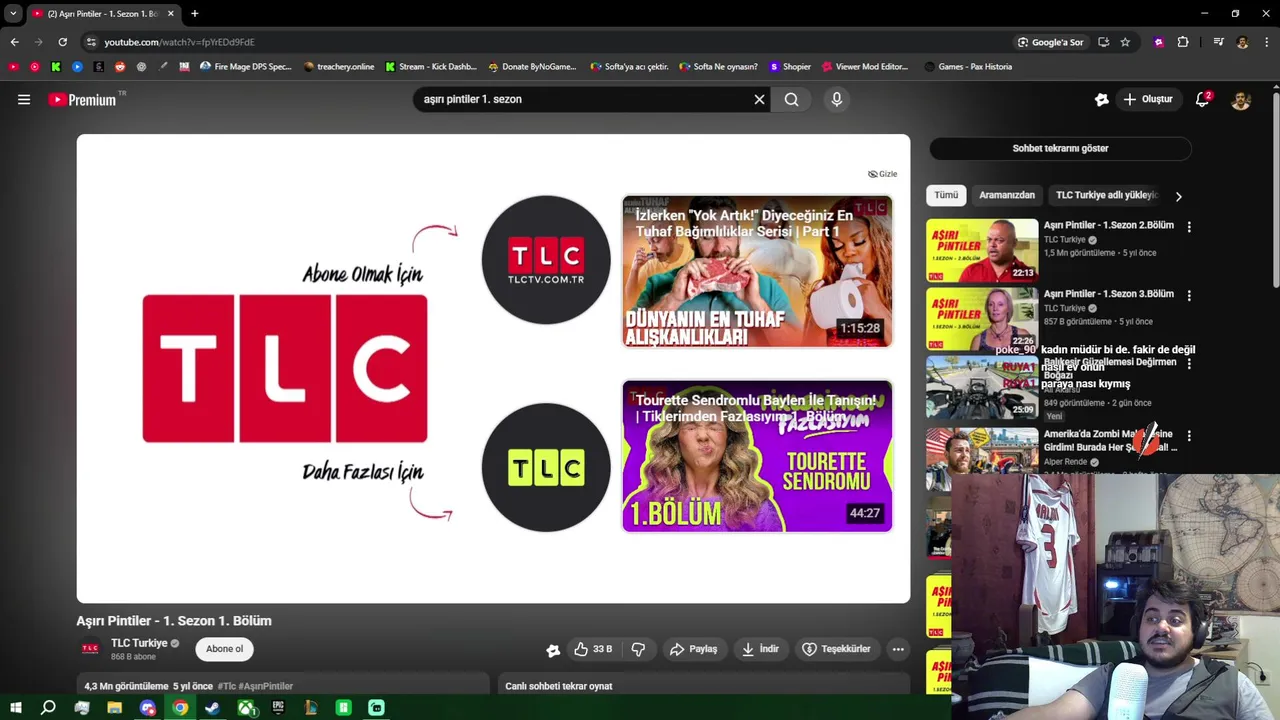The height and width of the screenshot is (720, 1280).
Task: Show more filter chips with right chevron
Action: [x=1178, y=196]
